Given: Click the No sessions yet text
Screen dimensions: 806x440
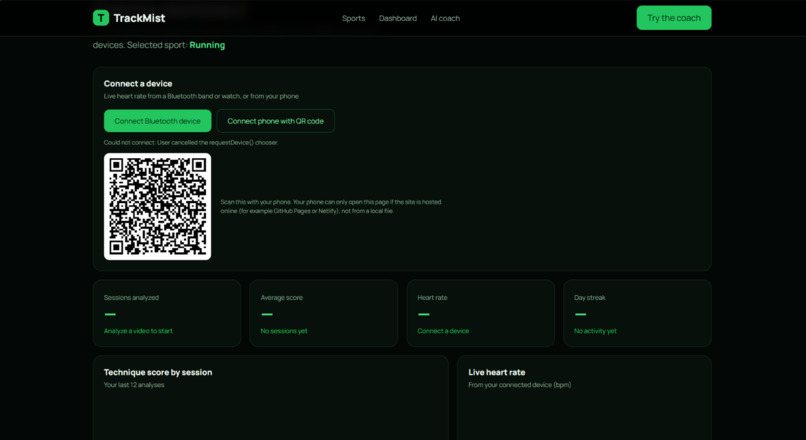Looking at the screenshot, I should coord(284,331).
